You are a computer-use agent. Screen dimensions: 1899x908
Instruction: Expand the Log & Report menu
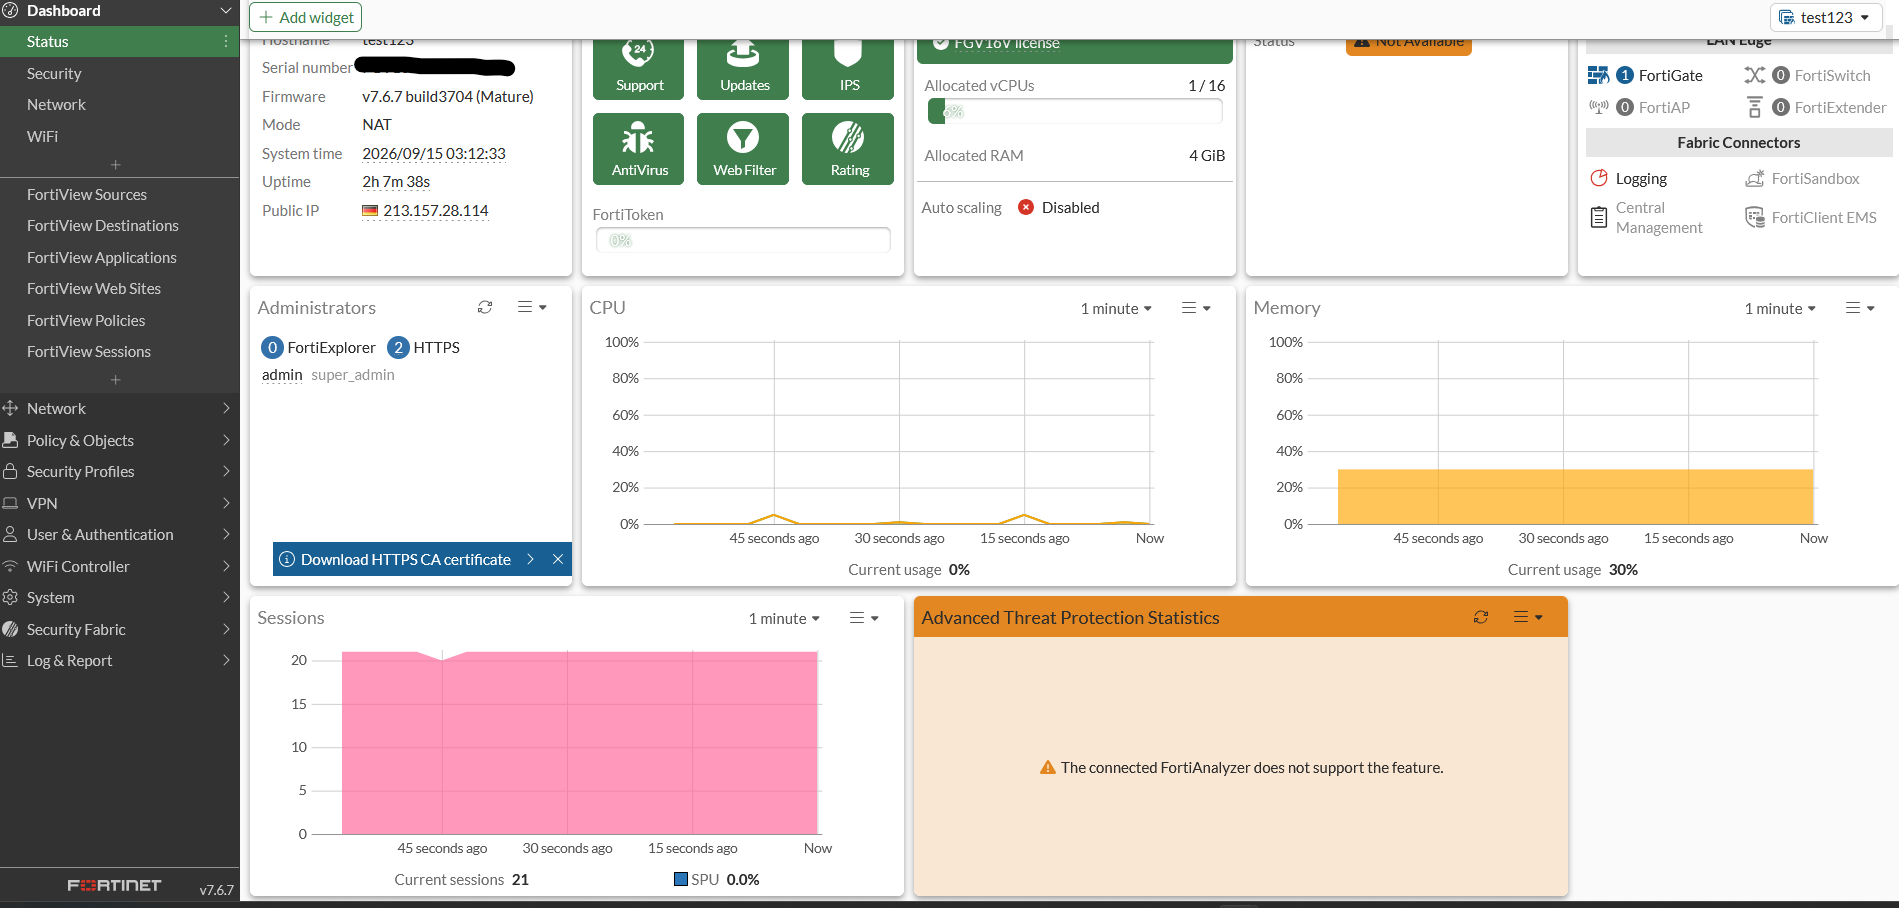coord(119,660)
